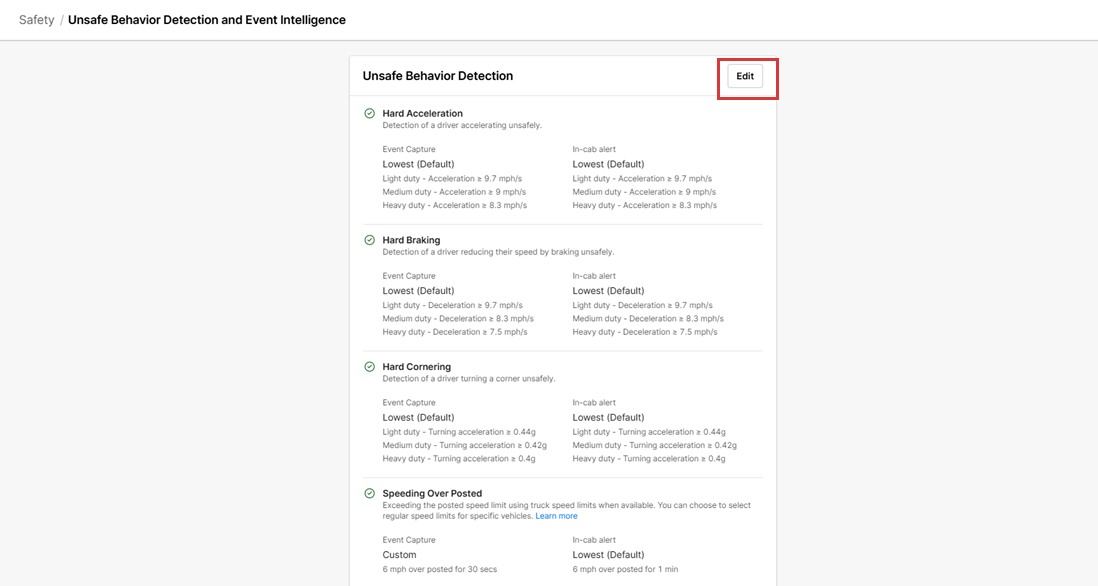Image resolution: width=1098 pixels, height=586 pixels.
Task: Click the green check icon beside Hard Cornering
Action: click(x=370, y=367)
